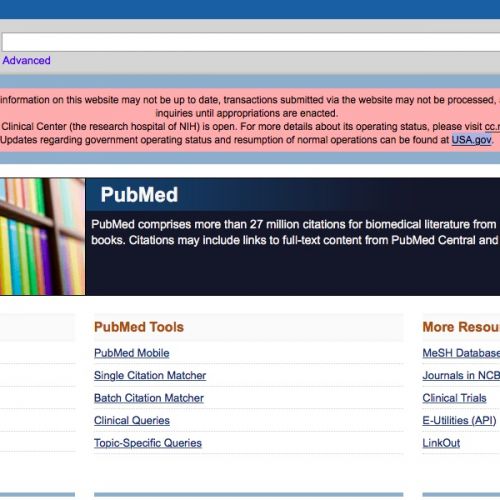Open Batch Citation Matcher
Image resolution: width=500 pixels, height=500 pixels.
(x=149, y=398)
